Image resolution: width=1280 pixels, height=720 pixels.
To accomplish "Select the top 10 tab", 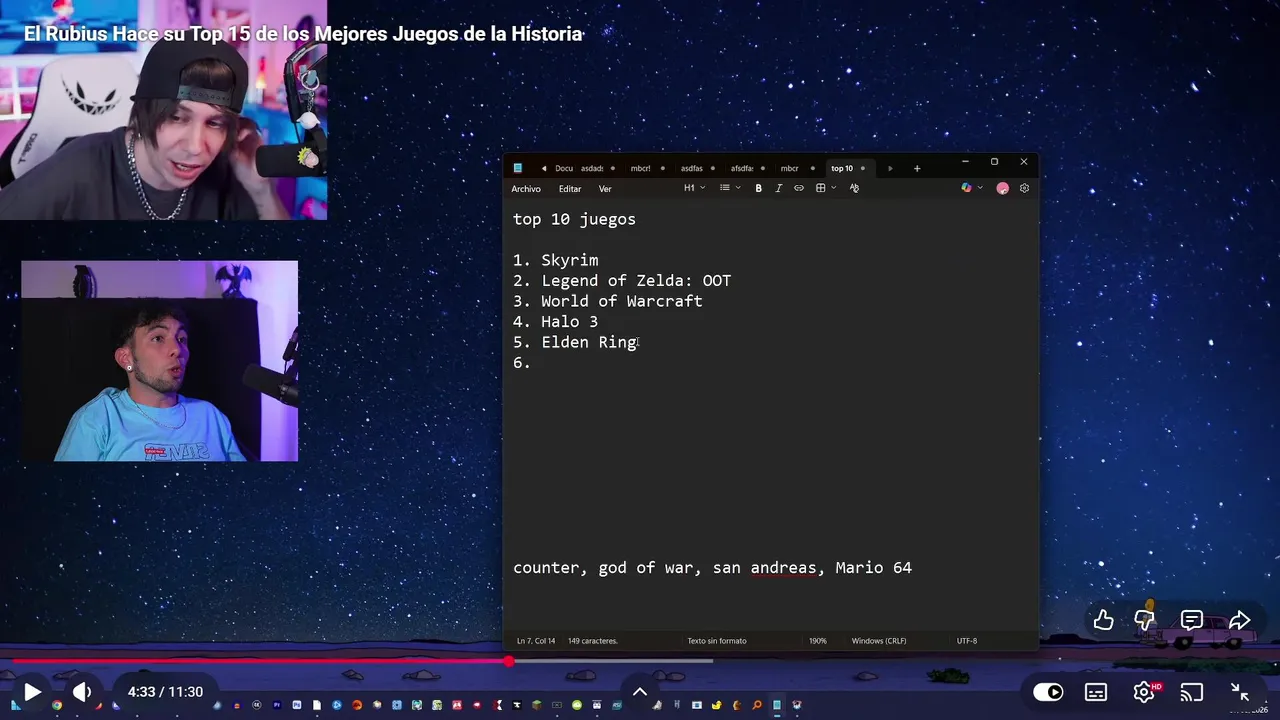I will 842,168.
